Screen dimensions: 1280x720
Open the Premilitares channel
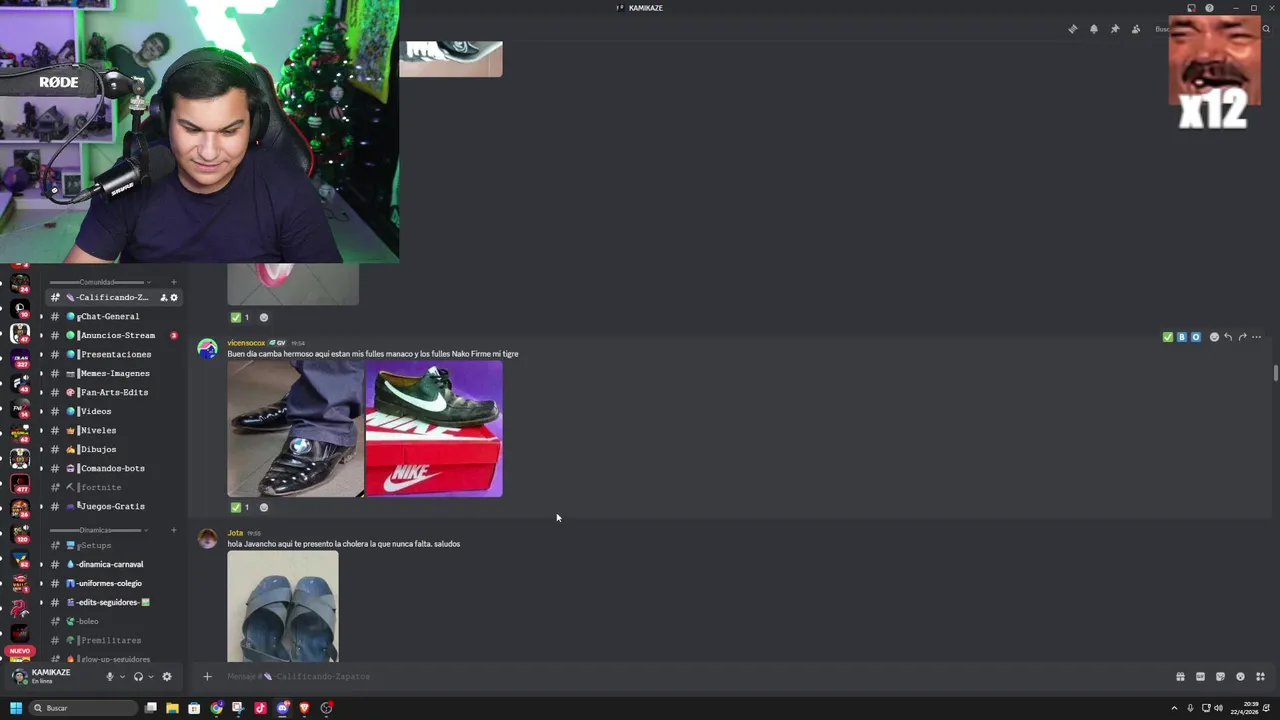[x=113, y=640]
